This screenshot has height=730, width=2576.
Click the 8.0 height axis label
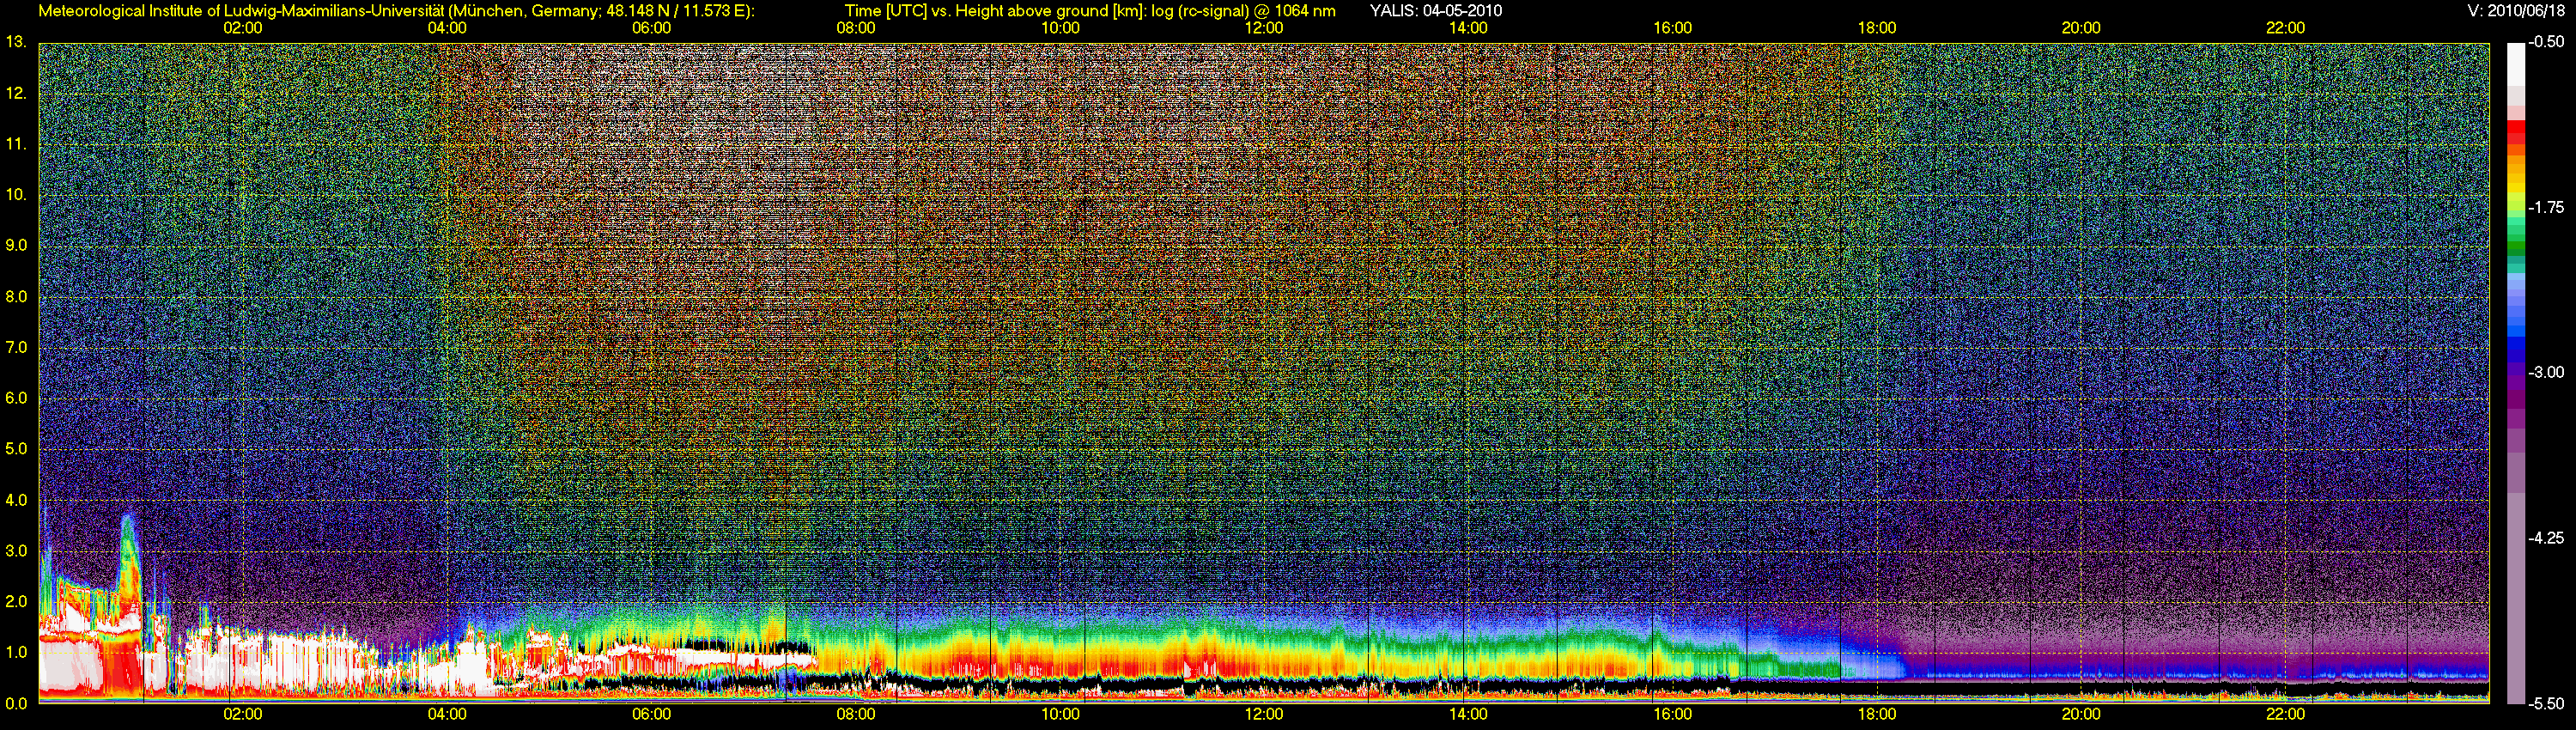pos(15,297)
